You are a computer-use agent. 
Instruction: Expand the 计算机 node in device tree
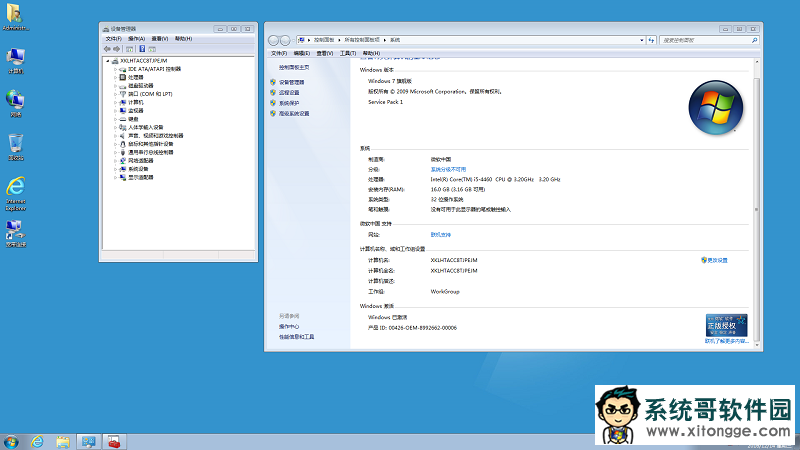click(x=115, y=102)
